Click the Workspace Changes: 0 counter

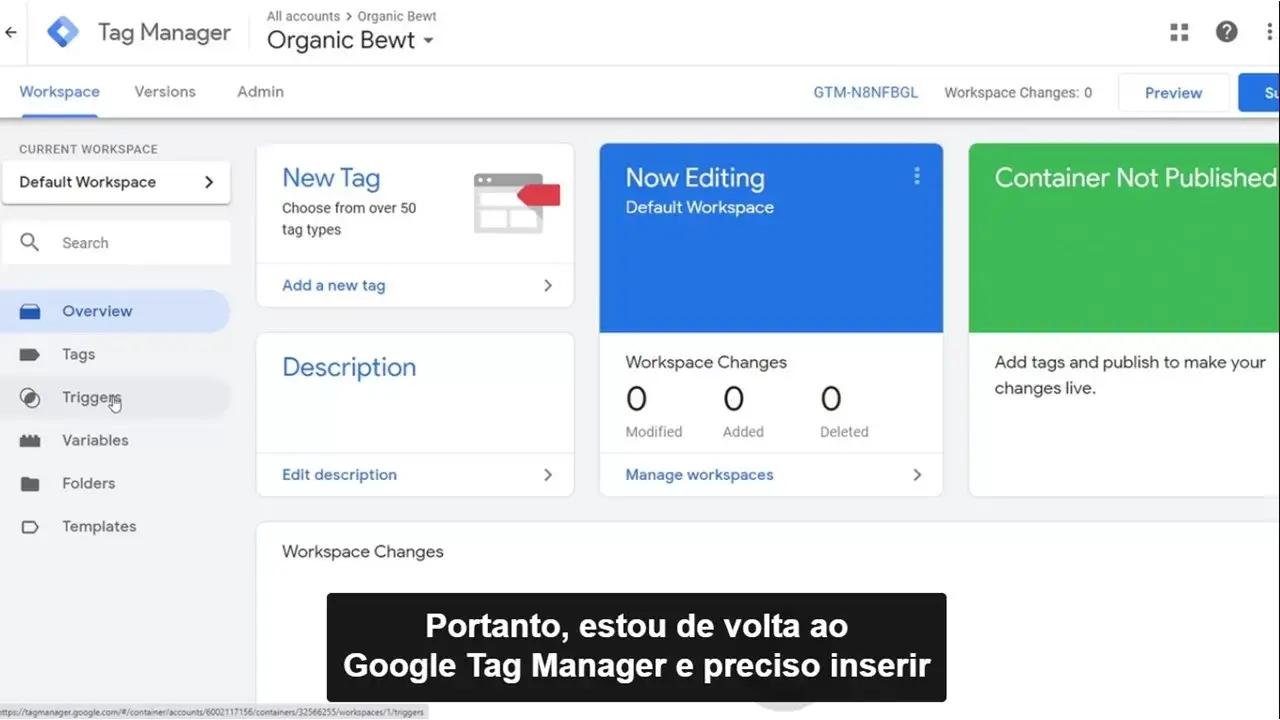point(1018,93)
